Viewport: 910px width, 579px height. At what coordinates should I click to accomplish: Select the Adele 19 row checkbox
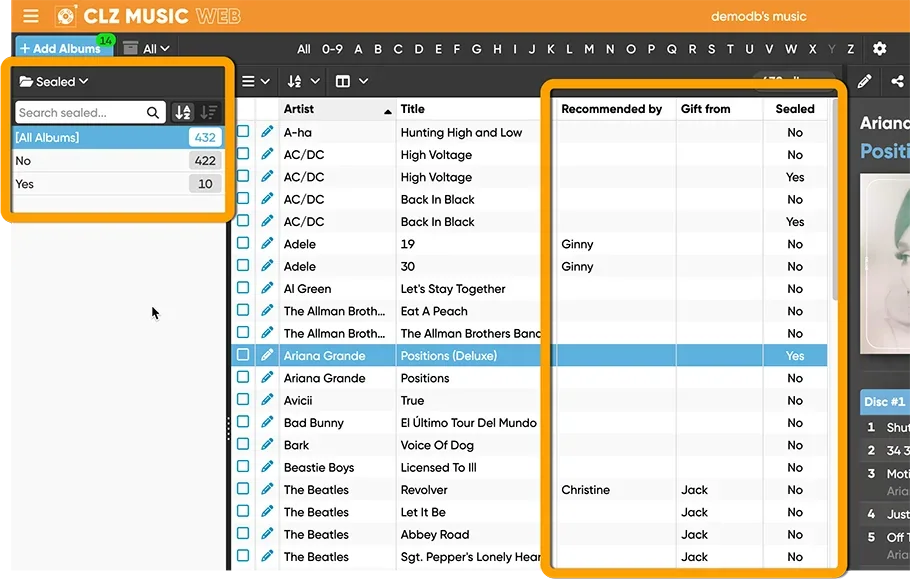coord(243,243)
